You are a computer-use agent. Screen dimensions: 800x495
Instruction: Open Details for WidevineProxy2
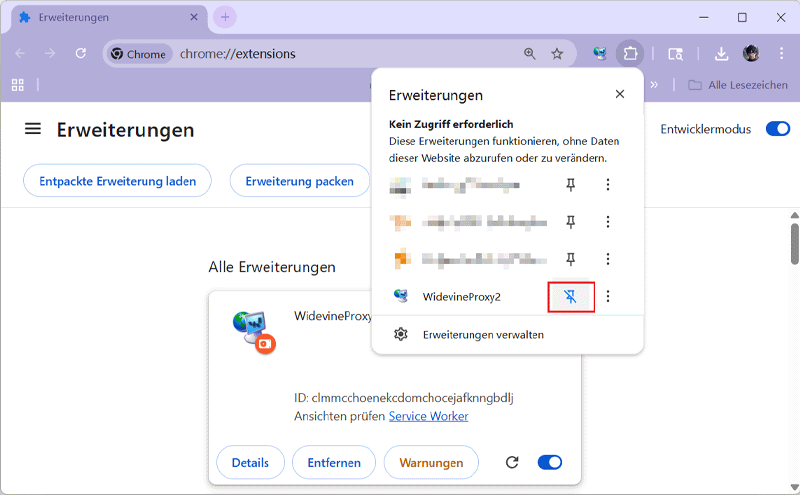coord(250,462)
